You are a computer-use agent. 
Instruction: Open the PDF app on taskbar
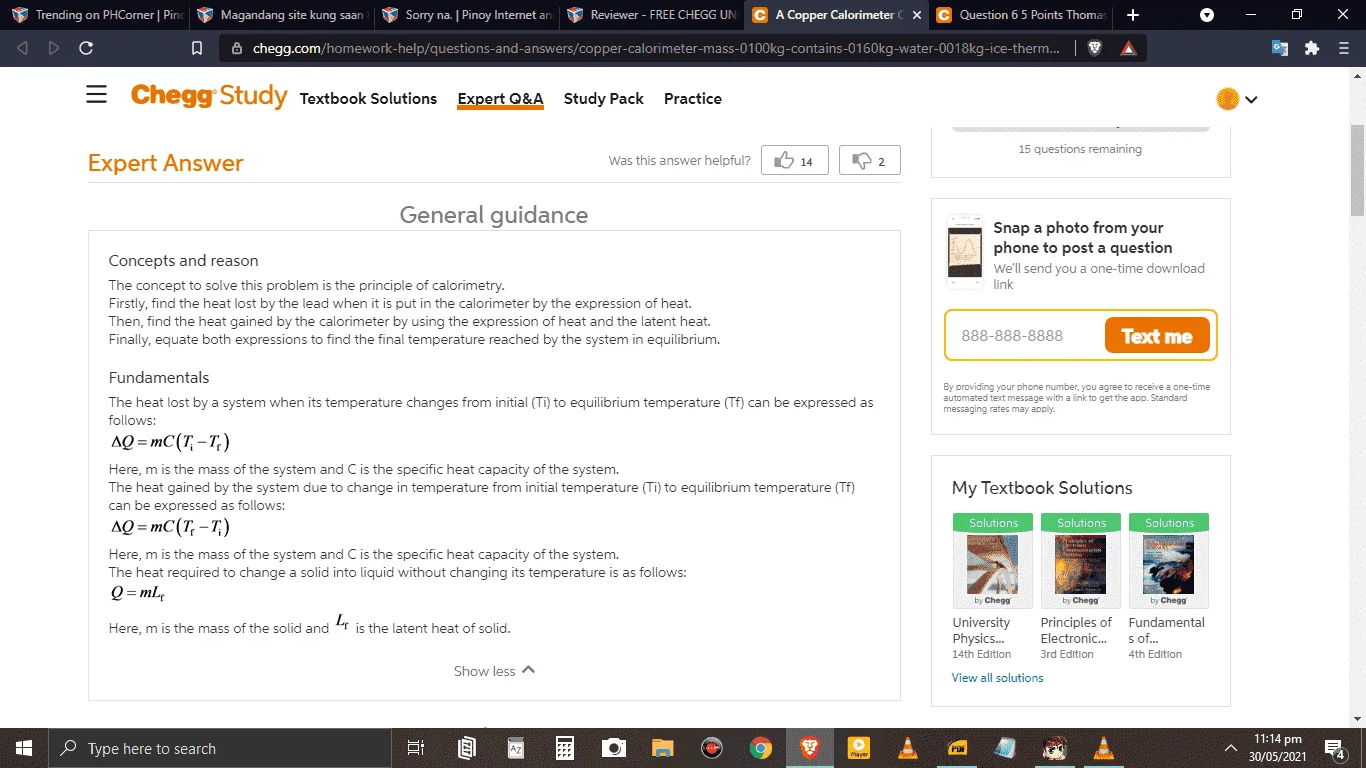(x=957, y=748)
